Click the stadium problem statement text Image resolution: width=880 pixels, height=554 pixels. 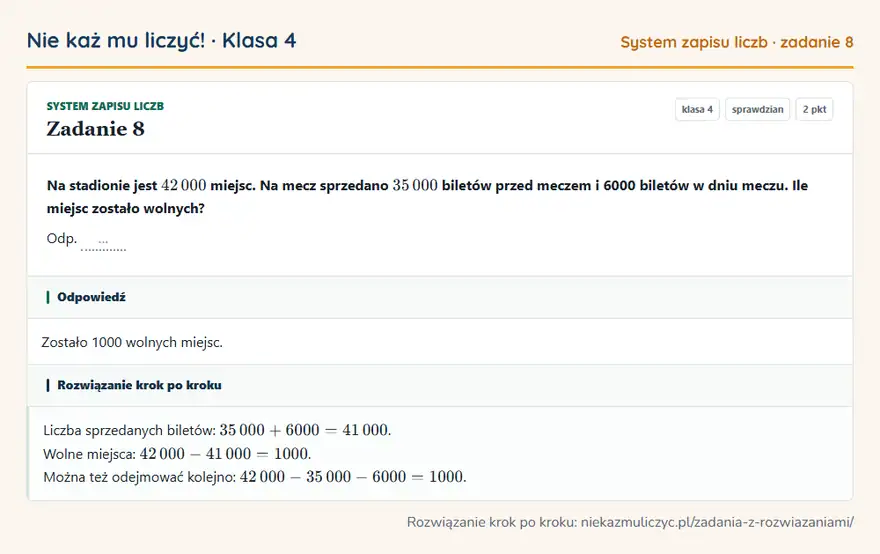click(427, 196)
